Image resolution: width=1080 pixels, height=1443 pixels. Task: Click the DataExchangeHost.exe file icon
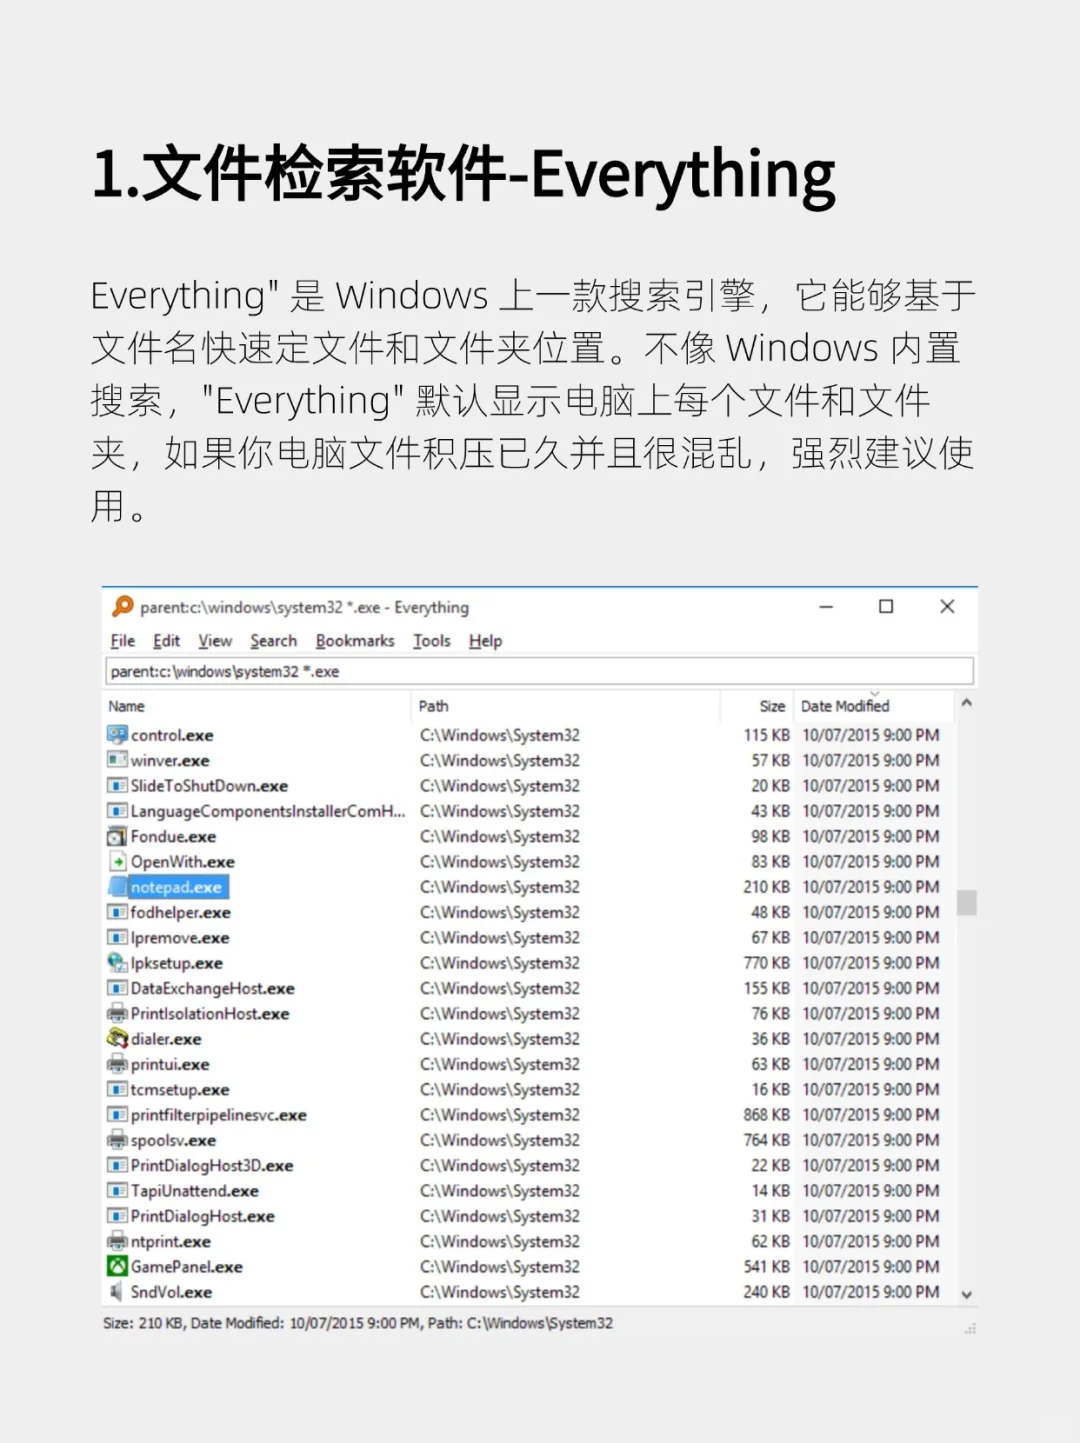(117, 988)
